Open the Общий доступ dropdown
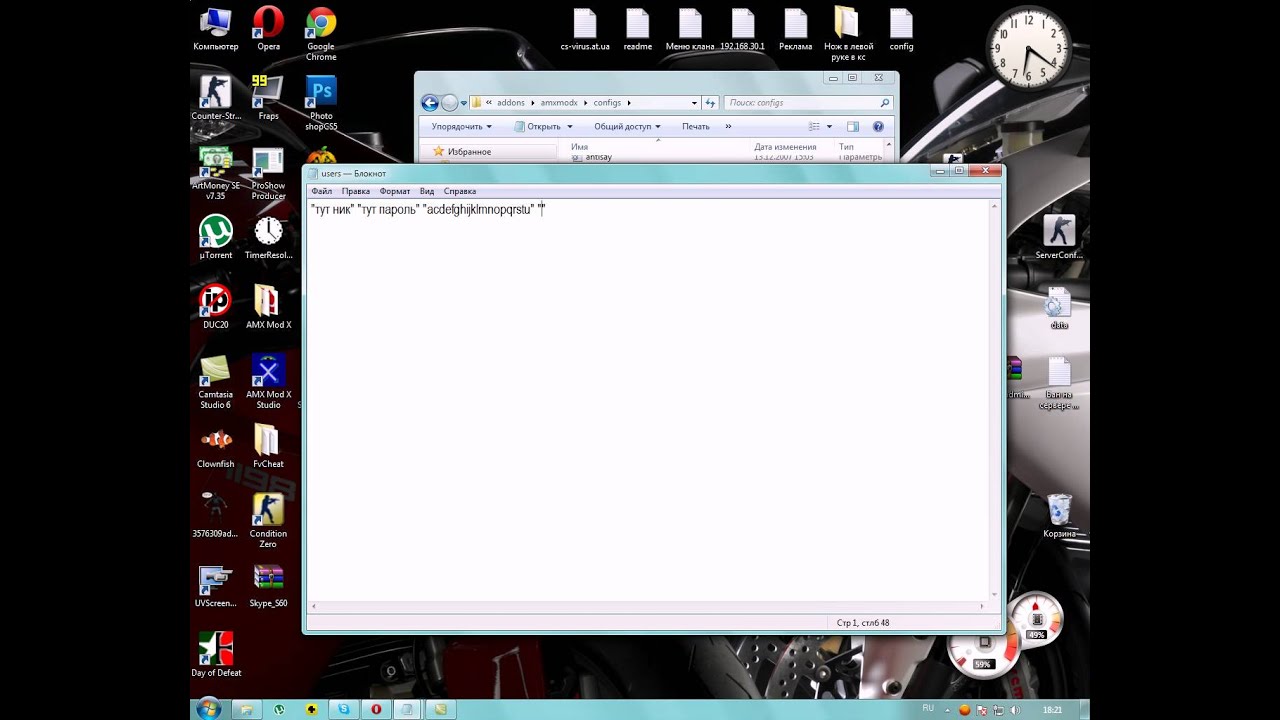Screen dimensions: 1280x720 (x=627, y=127)
